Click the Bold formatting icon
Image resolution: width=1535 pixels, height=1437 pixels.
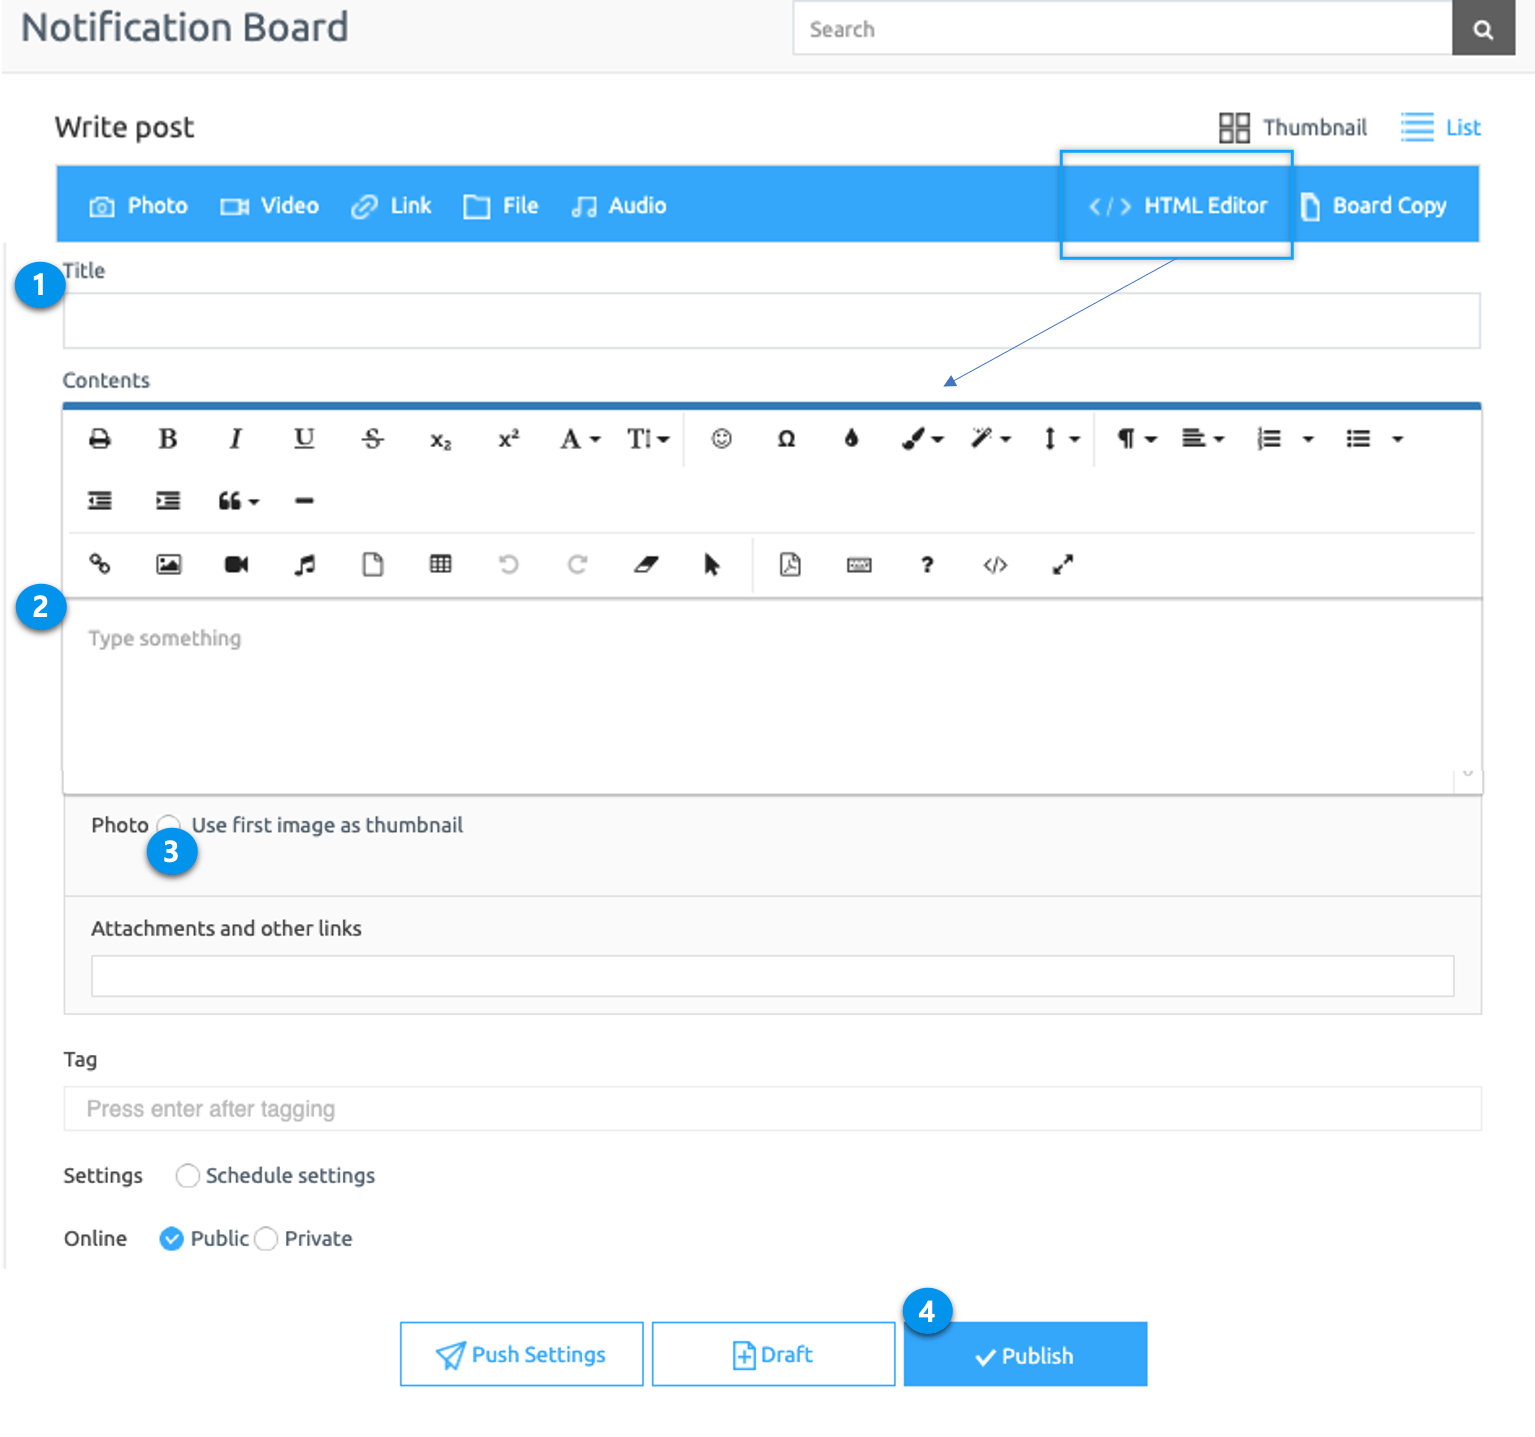tap(168, 439)
